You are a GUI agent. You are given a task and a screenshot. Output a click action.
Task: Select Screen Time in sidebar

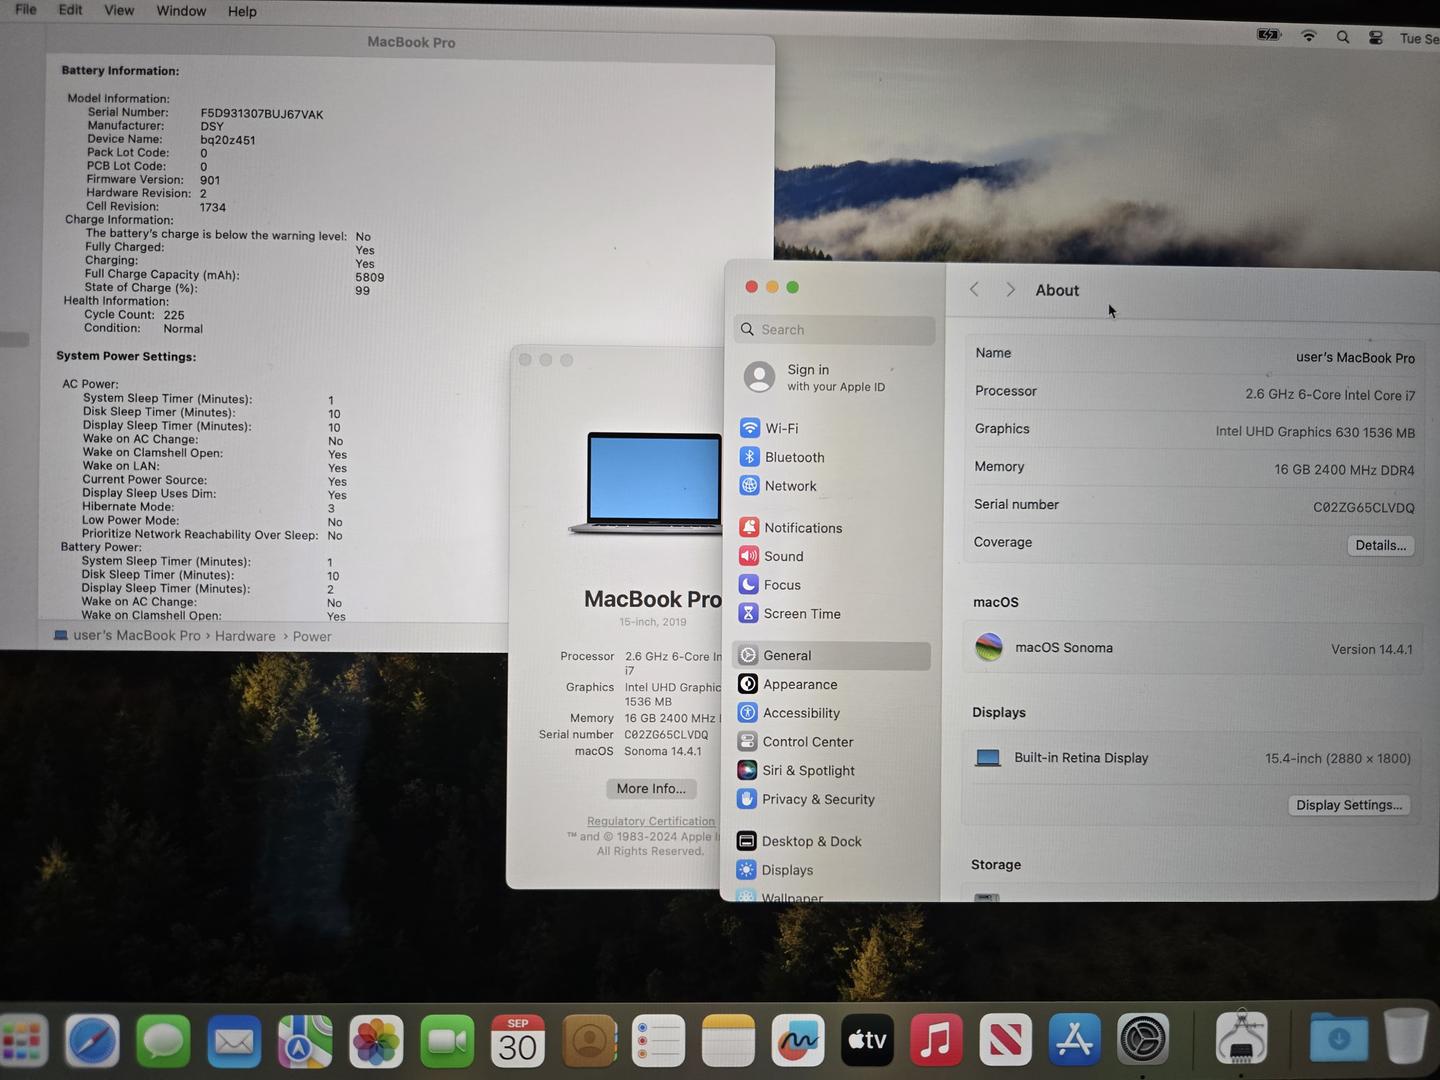(x=801, y=614)
